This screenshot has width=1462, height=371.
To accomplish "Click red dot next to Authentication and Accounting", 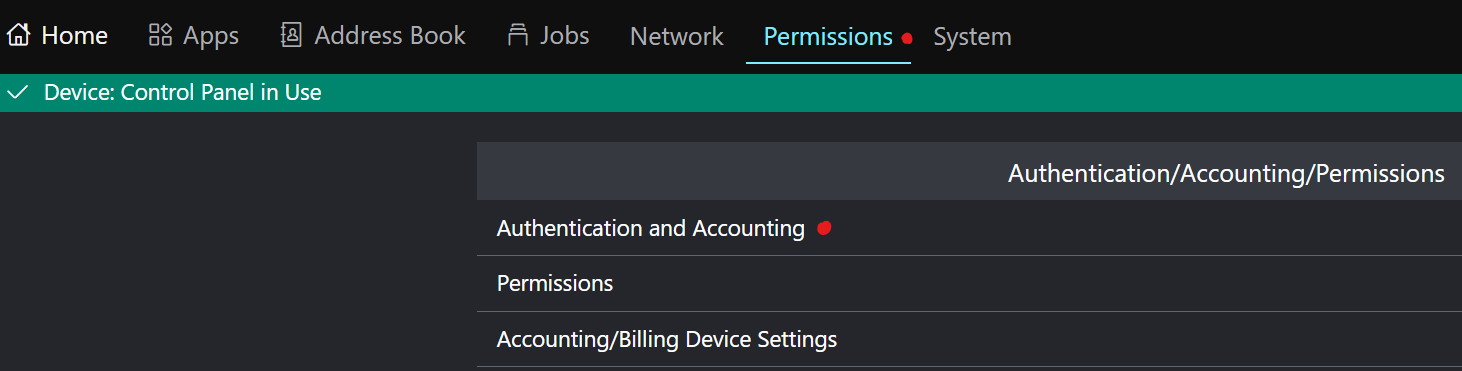I will pyautogui.click(x=824, y=228).
